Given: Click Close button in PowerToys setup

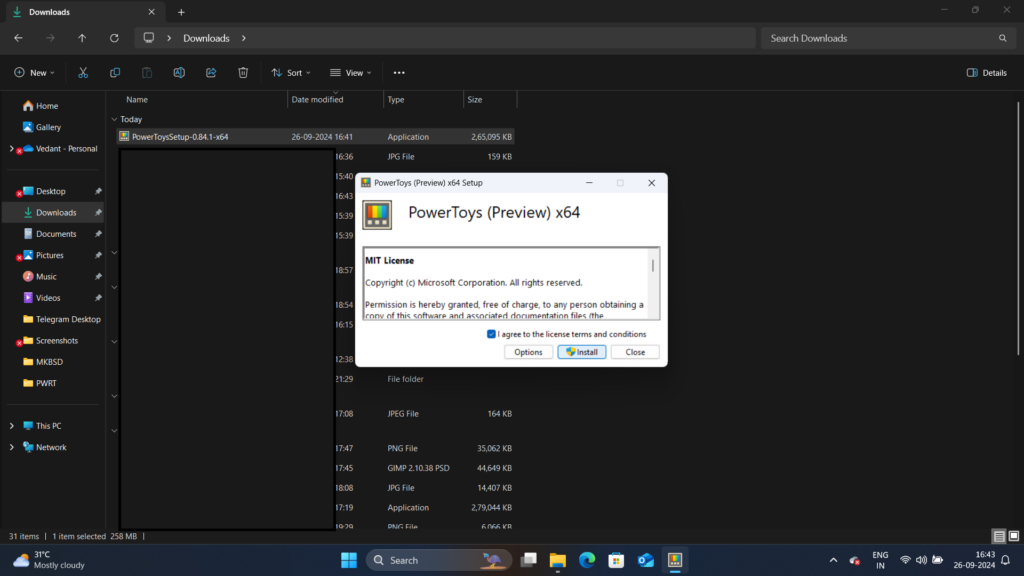Looking at the screenshot, I should pyautogui.click(x=635, y=352).
